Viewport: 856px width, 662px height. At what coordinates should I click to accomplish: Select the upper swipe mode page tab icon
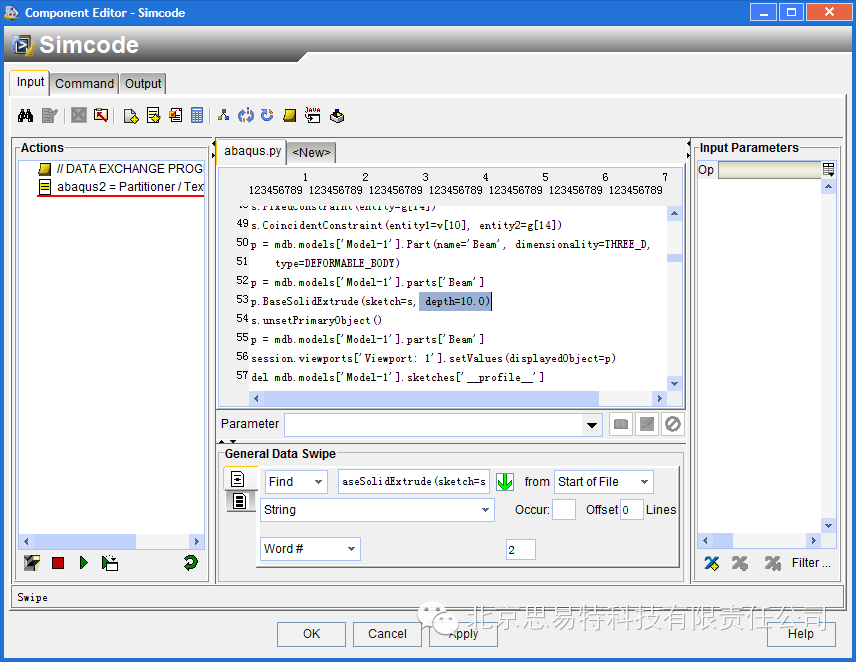click(x=238, y=479)
